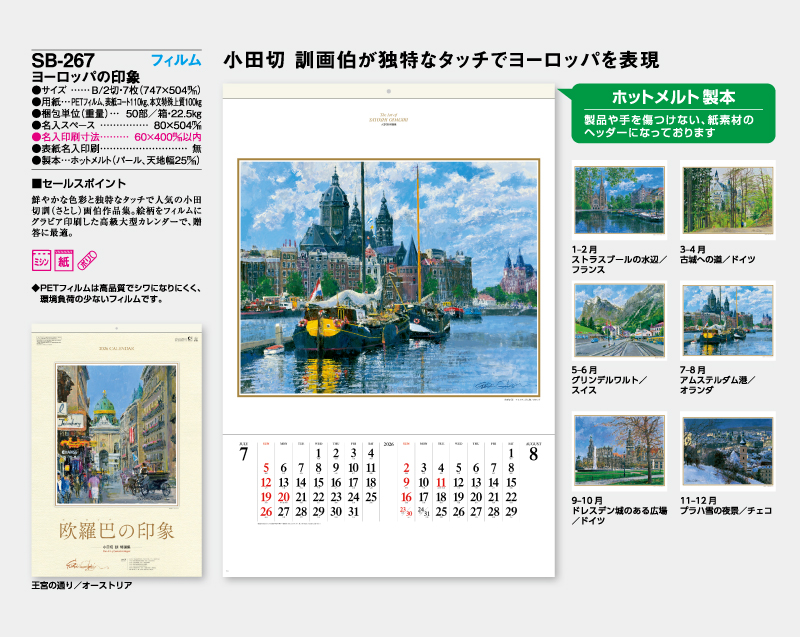800x637 pixels.
Task: Click the large July month numeral 7
Action: click(x=244, y=454)
